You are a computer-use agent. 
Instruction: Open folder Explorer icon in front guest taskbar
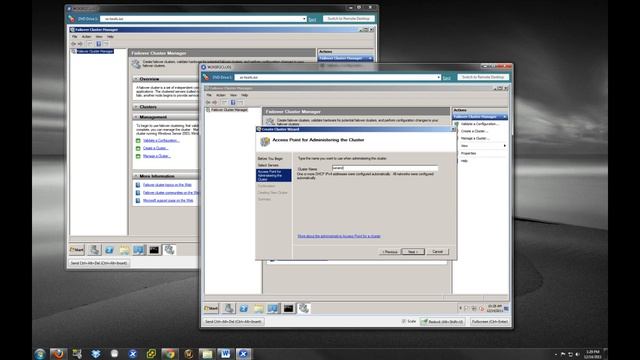point(258,309)
